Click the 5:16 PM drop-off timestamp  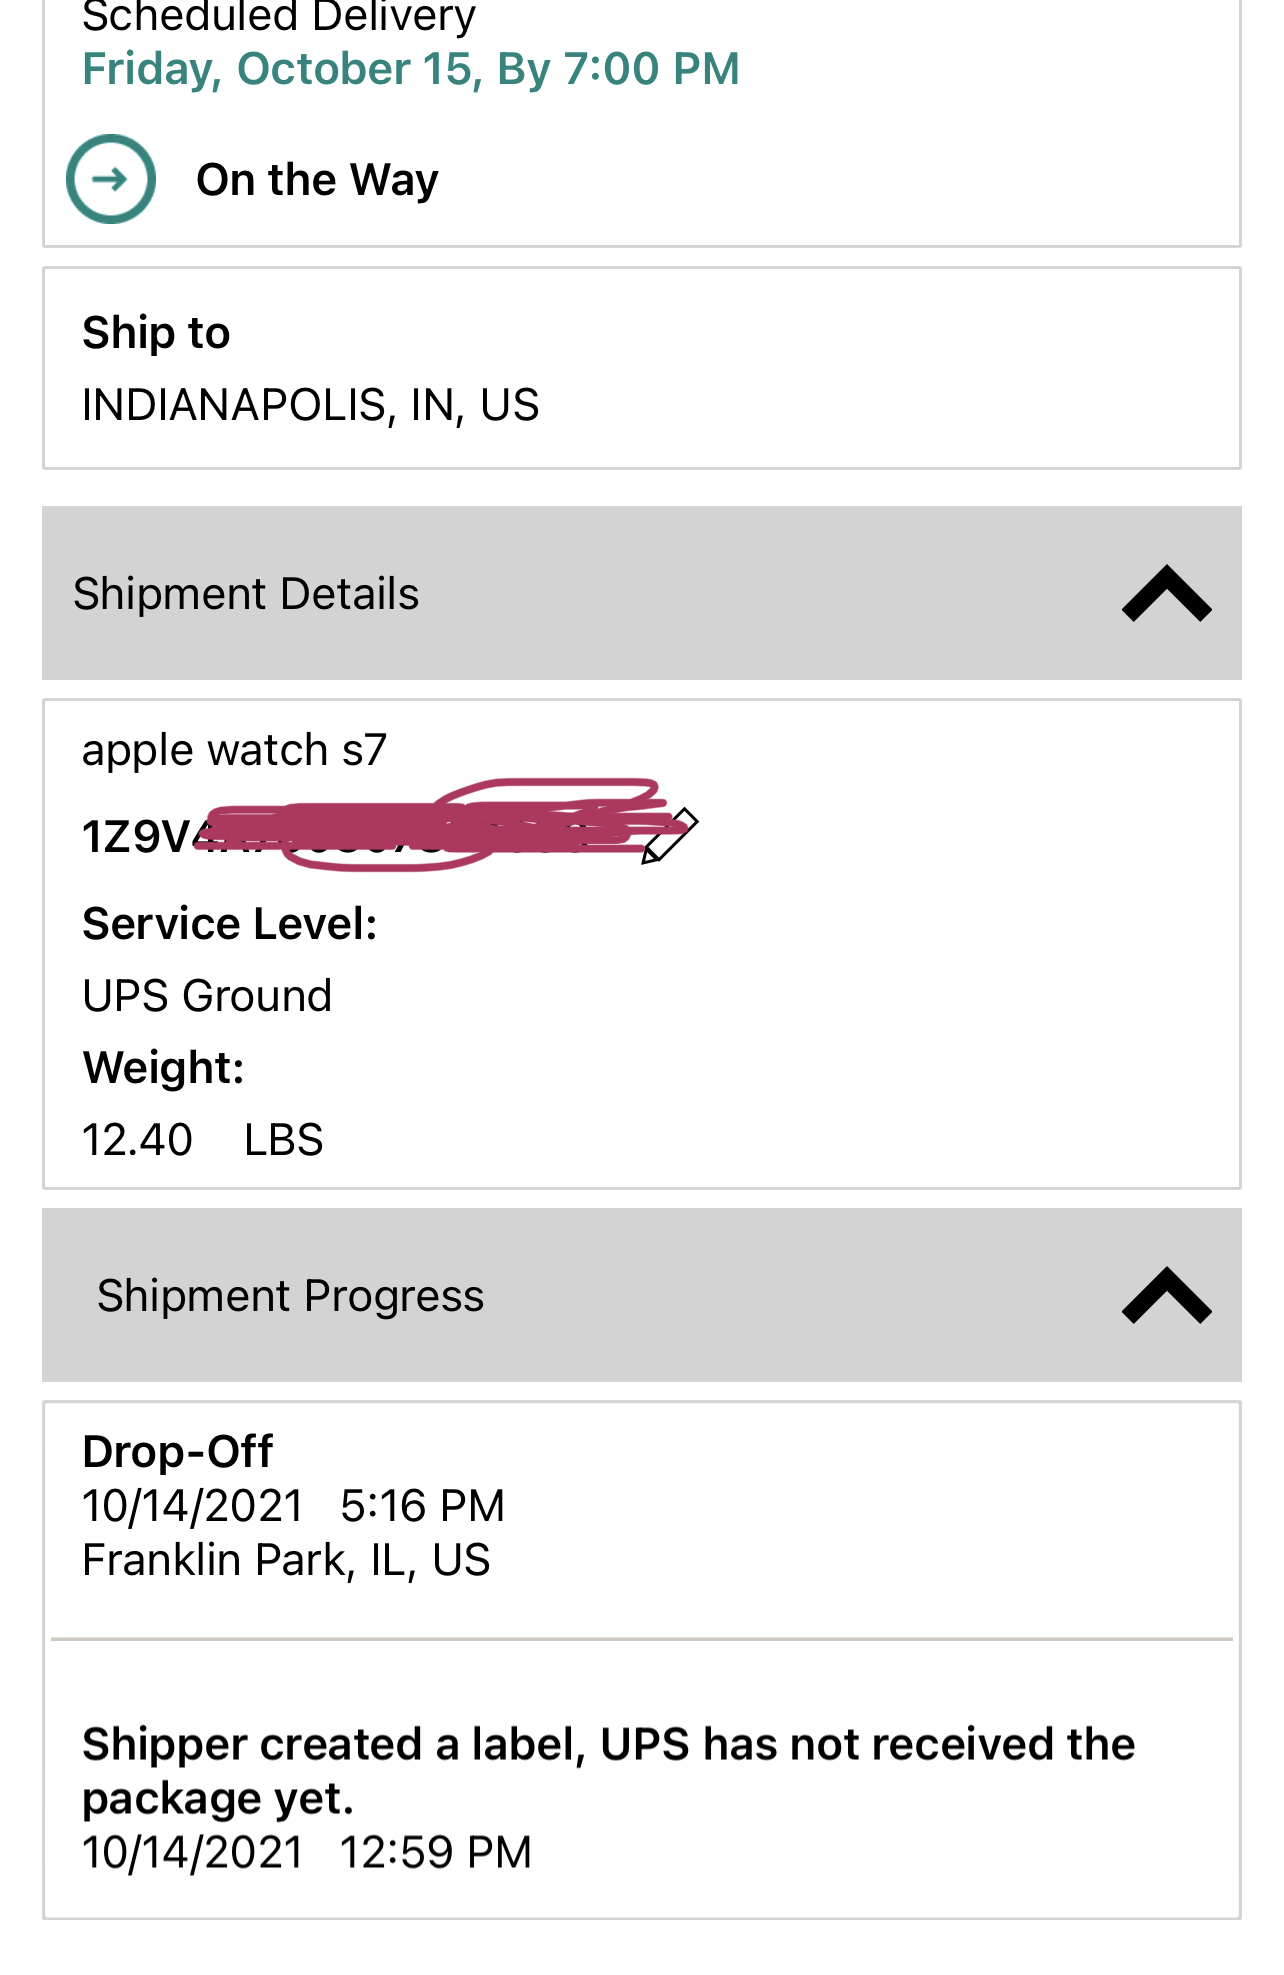tap(422, 1506)
